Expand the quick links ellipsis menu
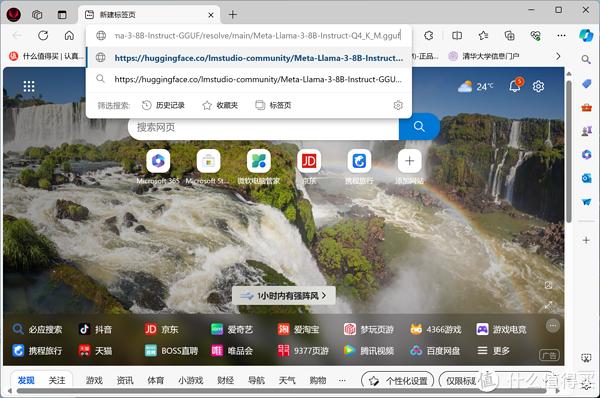Viewport: 600px width, 398px height. (553, 326)
